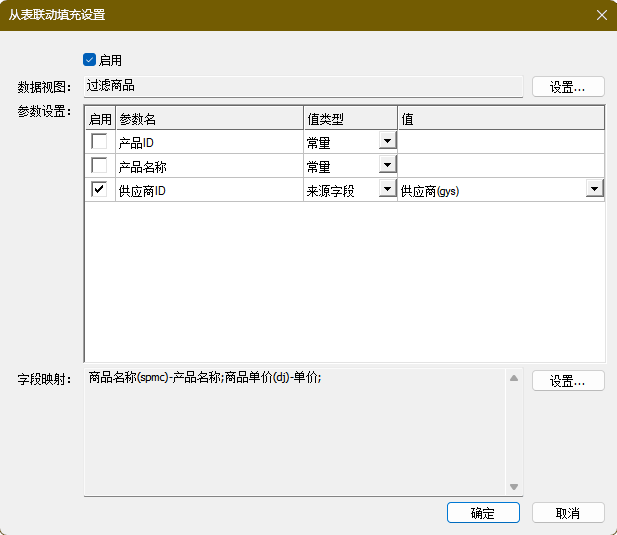Click the value cell for 产品名称

tap(501, 166)
